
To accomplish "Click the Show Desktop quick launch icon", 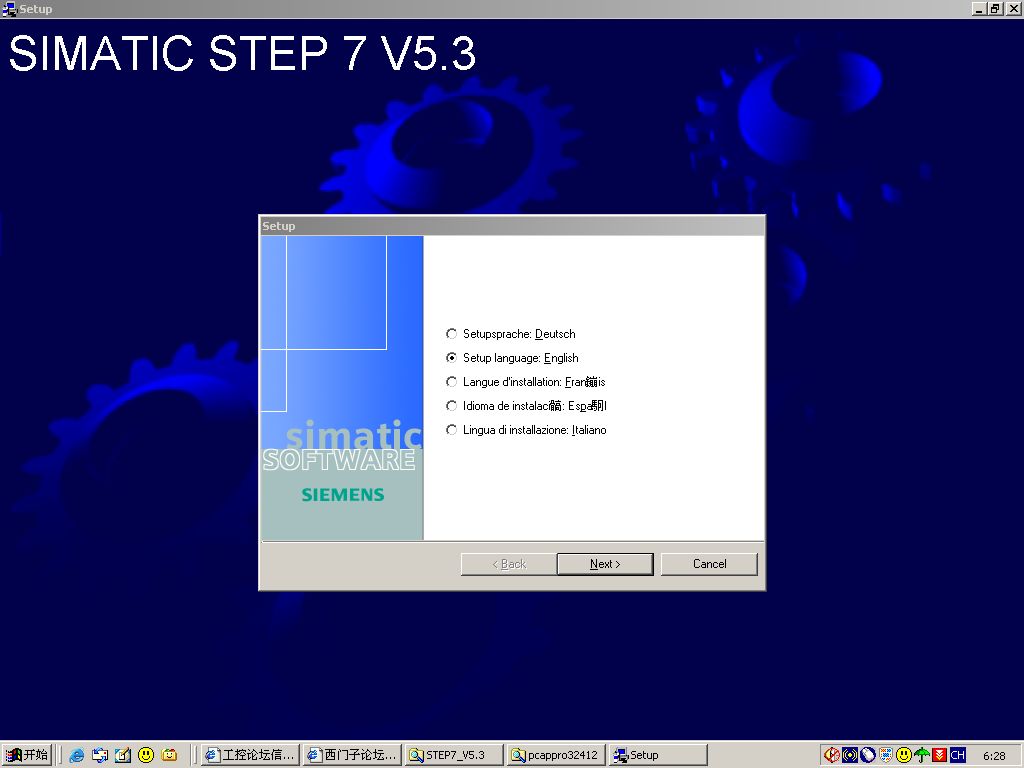I will (100, 756).
